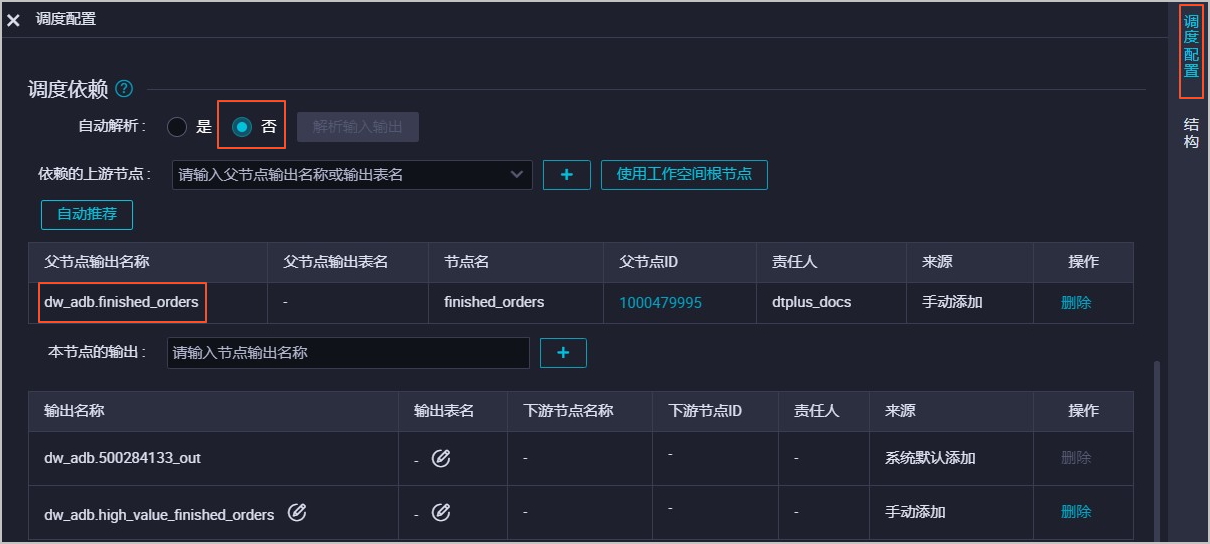Click the 解析输入输出 button
The height and width of the screenshot is (544, 1210).
(x=357, y=127)
